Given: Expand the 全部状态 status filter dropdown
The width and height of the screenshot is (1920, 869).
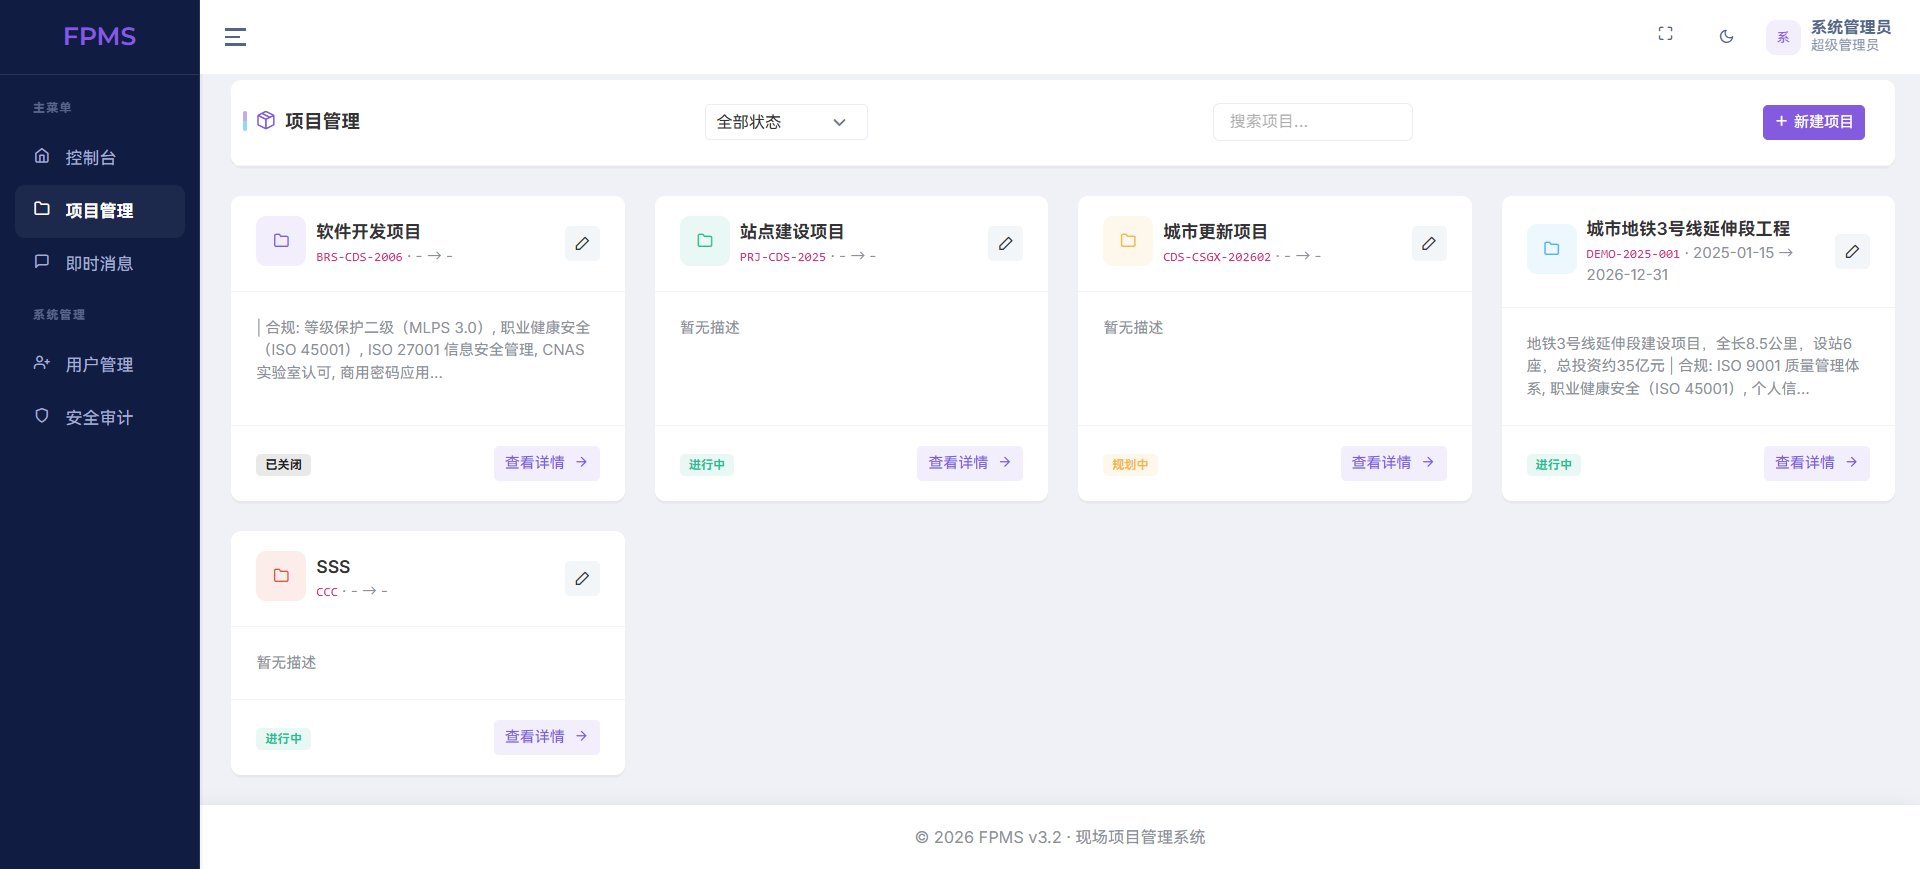Looking at the screenshot, I should click(x=785, y=122).
